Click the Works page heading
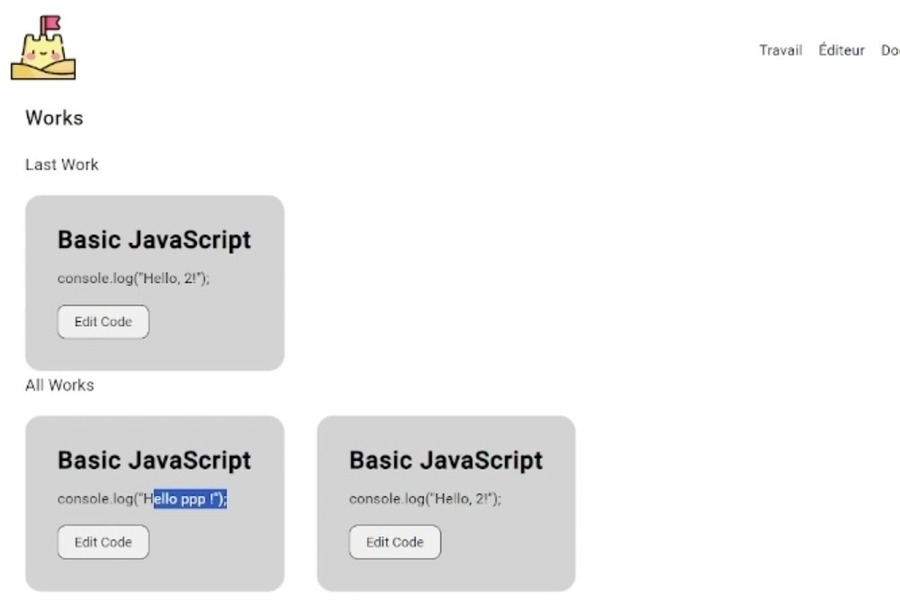The width and height of the screenshot is (900, 604). tap(55, 118)
